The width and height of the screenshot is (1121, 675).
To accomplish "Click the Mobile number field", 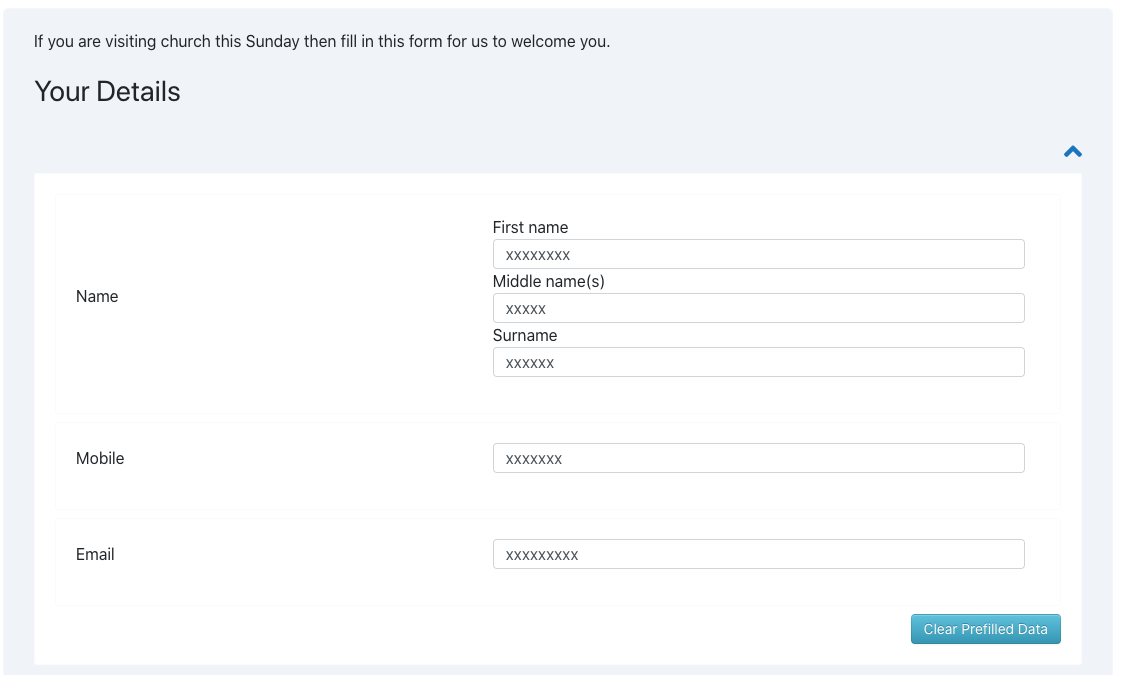I will click(x=759, y=458).
